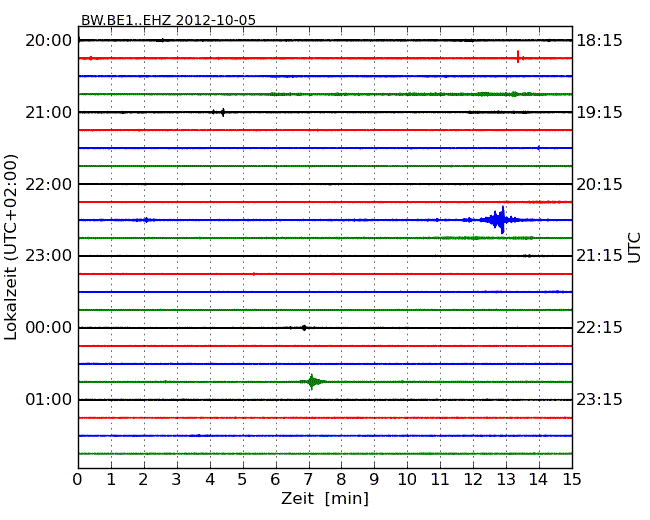Click the 20:15 UTC tick label
The image size is (650, 520).
coord(599,184)
